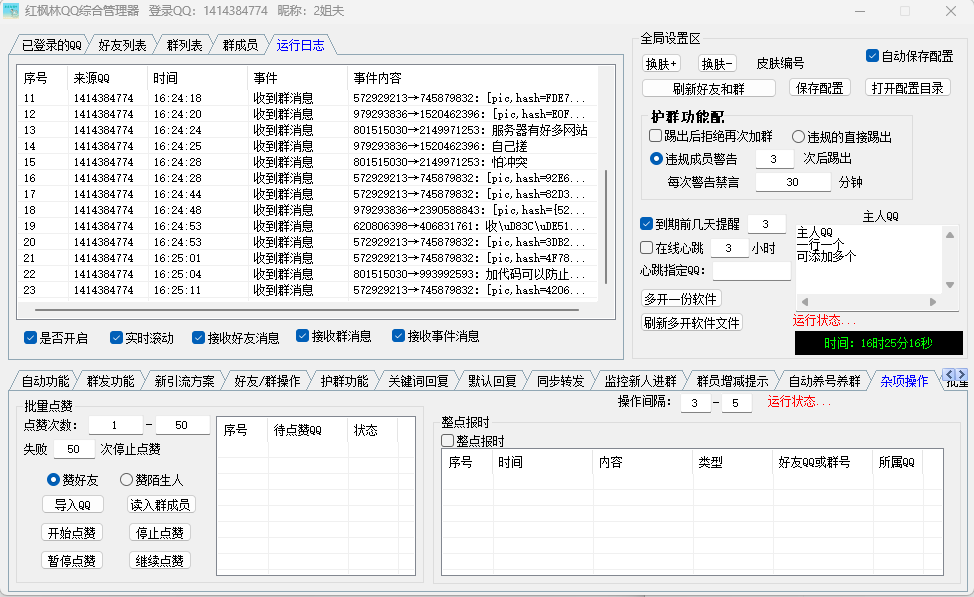Click the 心跳指定QQ input field
This screenshot has height=597, width=974.
[x=751, y=271]
